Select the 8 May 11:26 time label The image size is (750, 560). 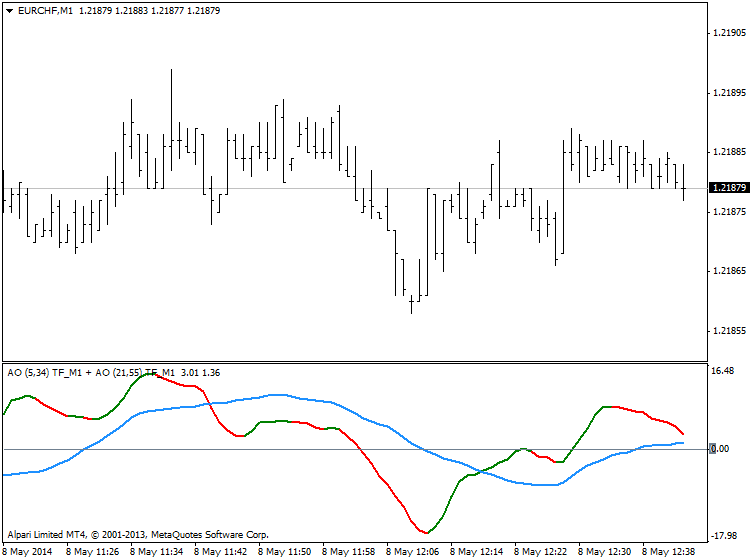tap(93, 551)
